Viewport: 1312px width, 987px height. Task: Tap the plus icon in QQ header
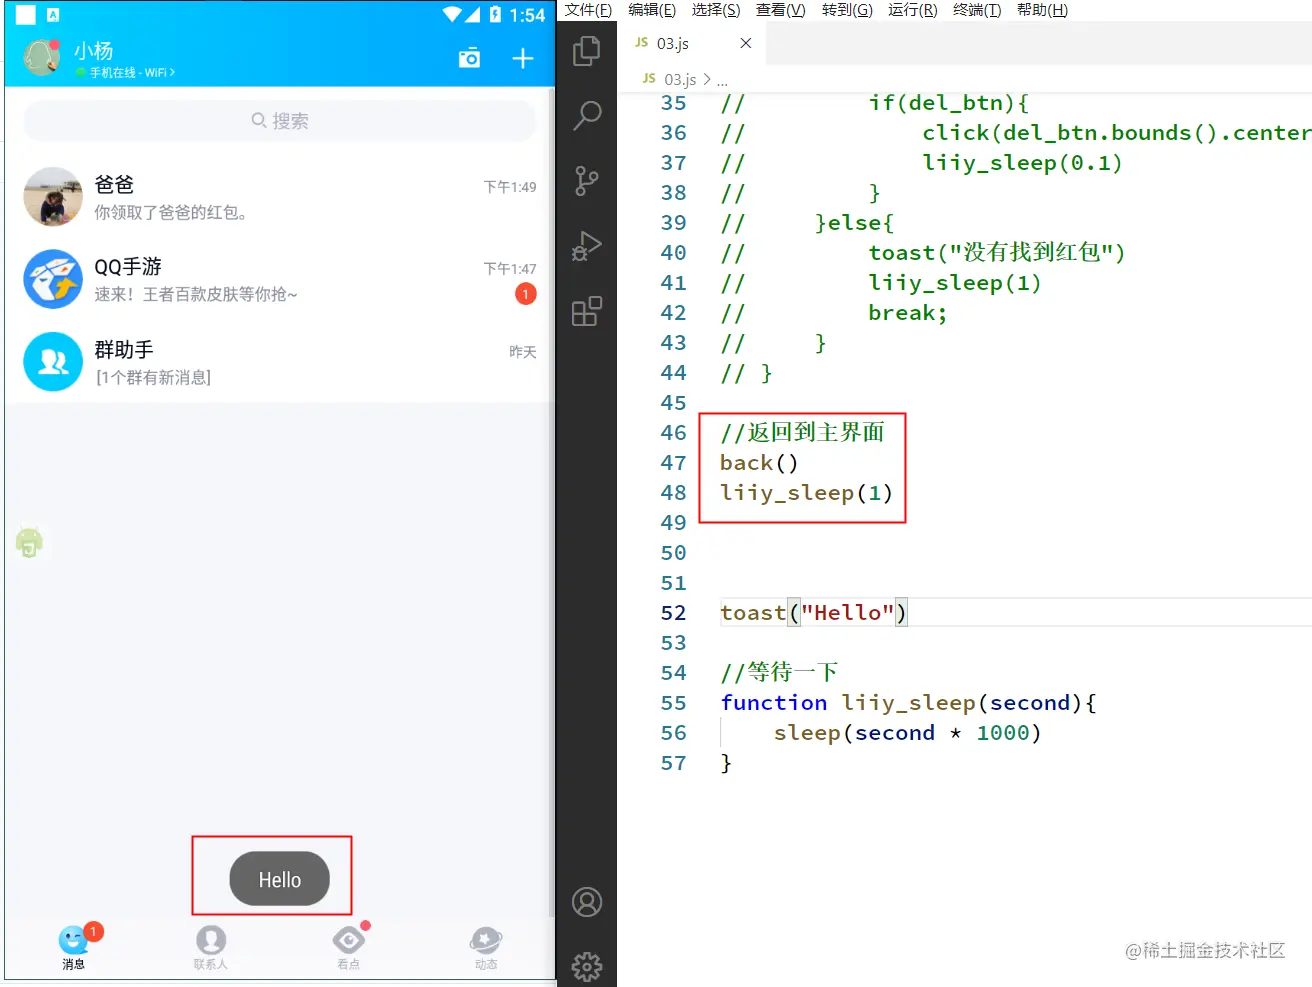coord(523,58)
